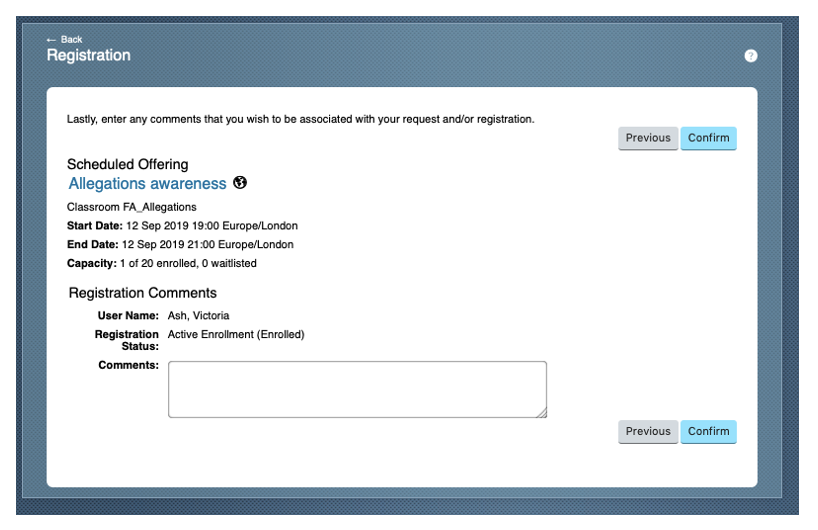818x530 pixels.
Task: Click the top Confirm button
Action: tap(708, 138)
